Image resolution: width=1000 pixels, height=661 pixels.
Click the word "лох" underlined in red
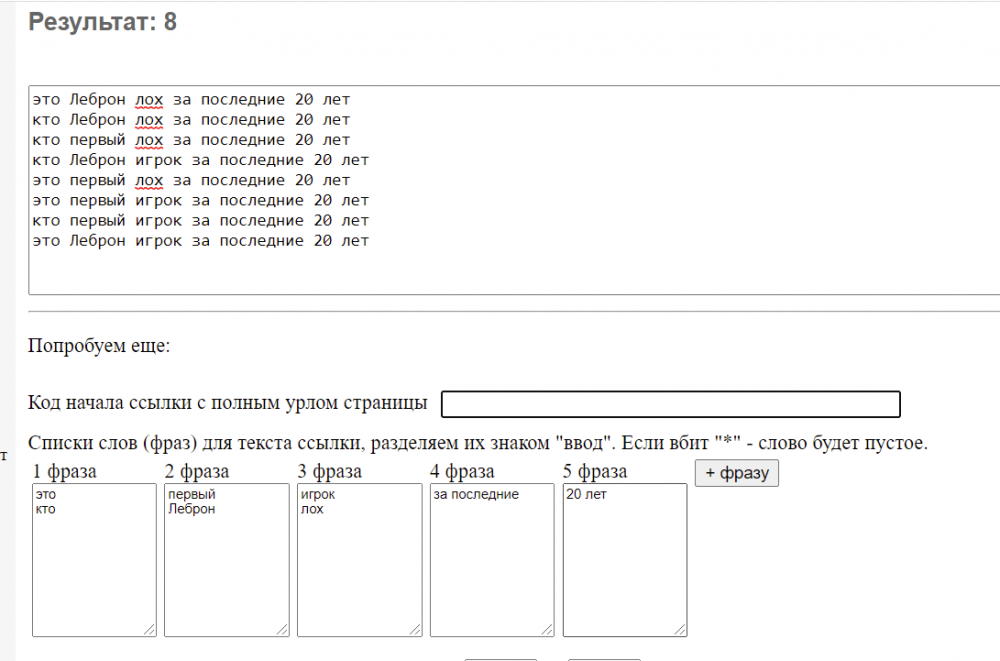pos(149,99)
